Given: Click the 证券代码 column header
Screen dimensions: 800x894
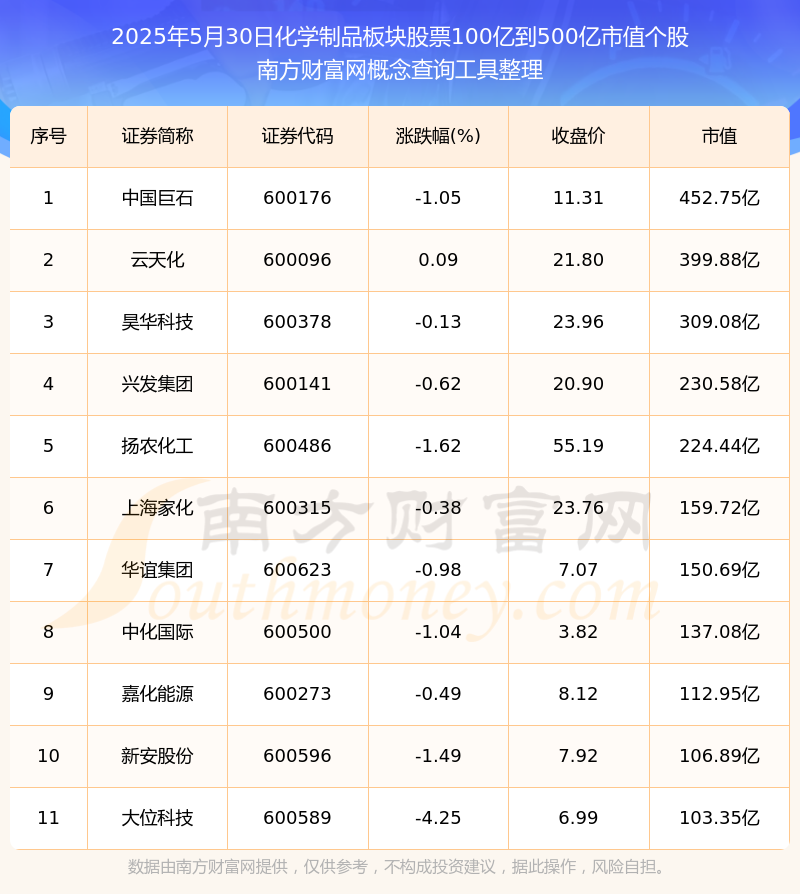Looking at the screenshot, I should click(298, 136).
